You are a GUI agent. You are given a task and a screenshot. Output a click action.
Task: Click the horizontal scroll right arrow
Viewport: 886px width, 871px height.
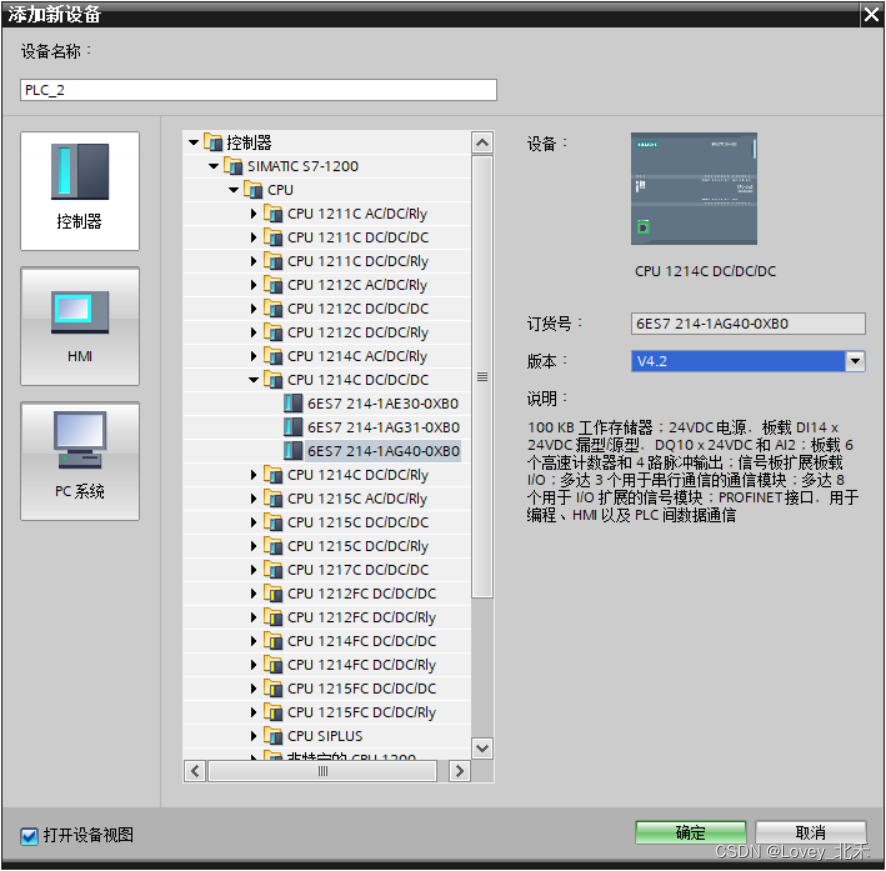click(459, 771)
